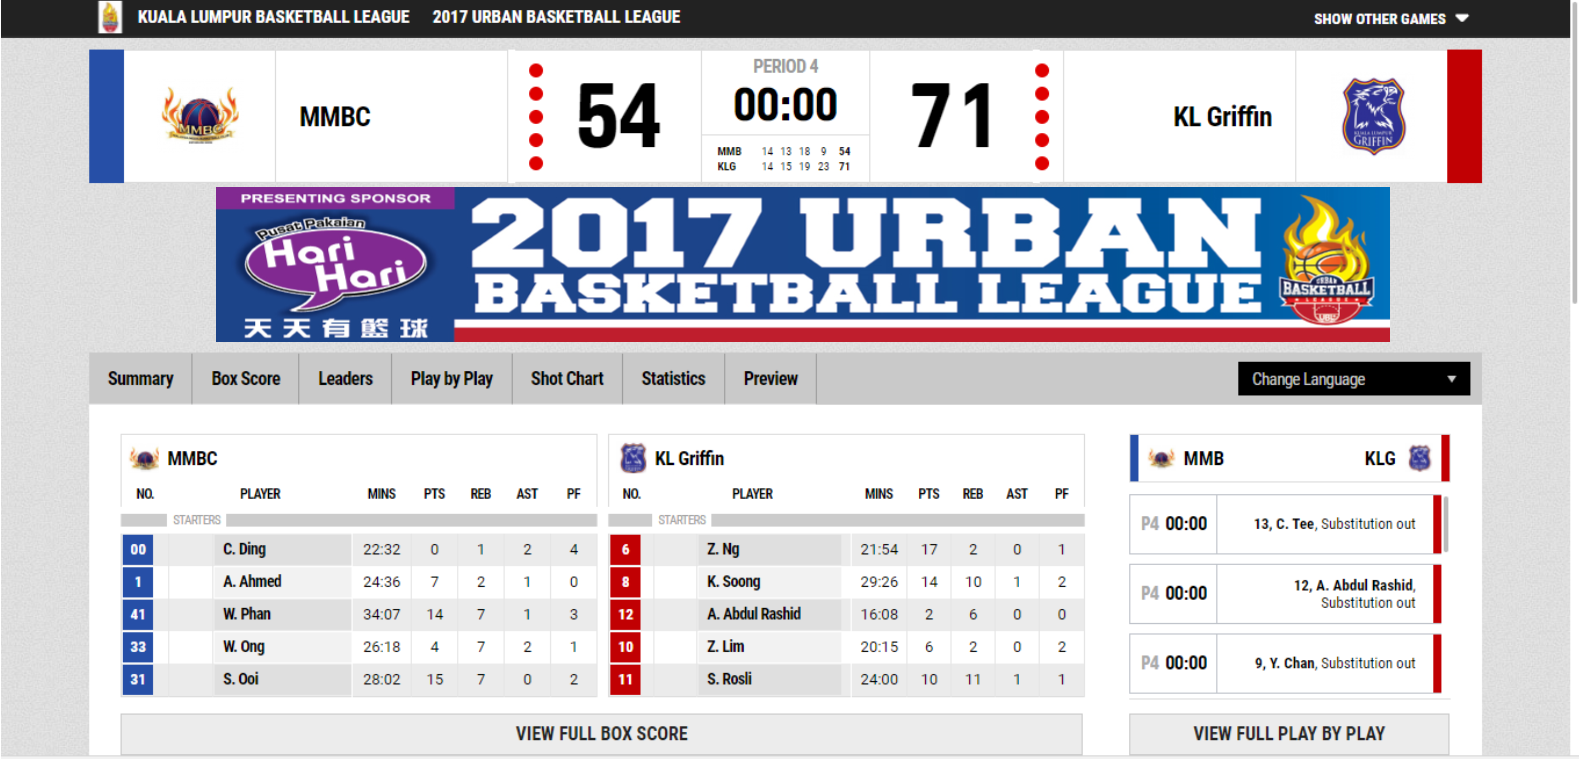Click View Full Box Score button
The image size is (1579, 759).
click(x=602, y=734)
